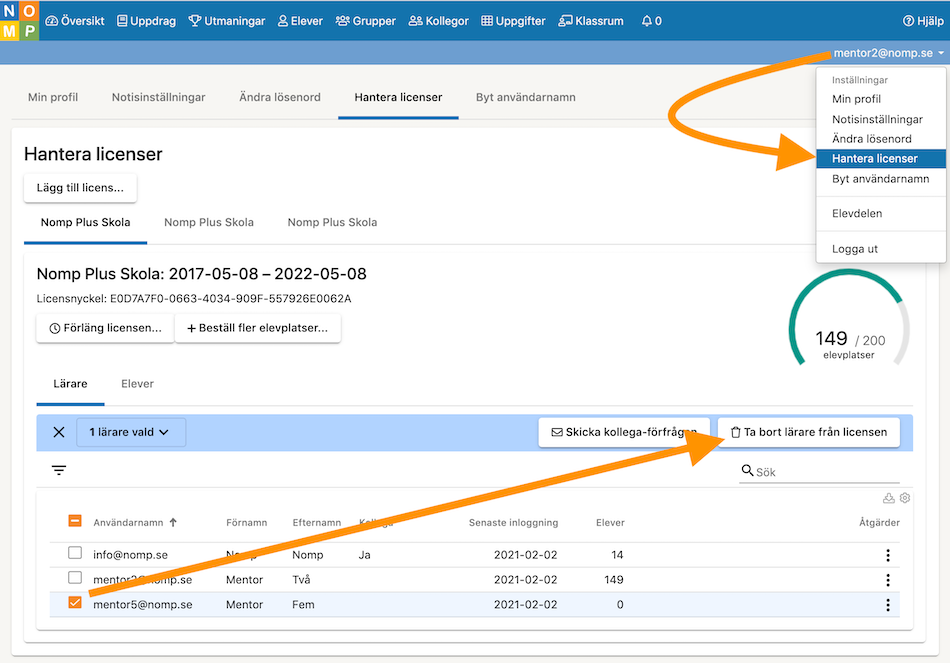Choose Byt användarnamn in account menu
The height and width of the screenshot is (663, 950).
click(x=881, y=179)
